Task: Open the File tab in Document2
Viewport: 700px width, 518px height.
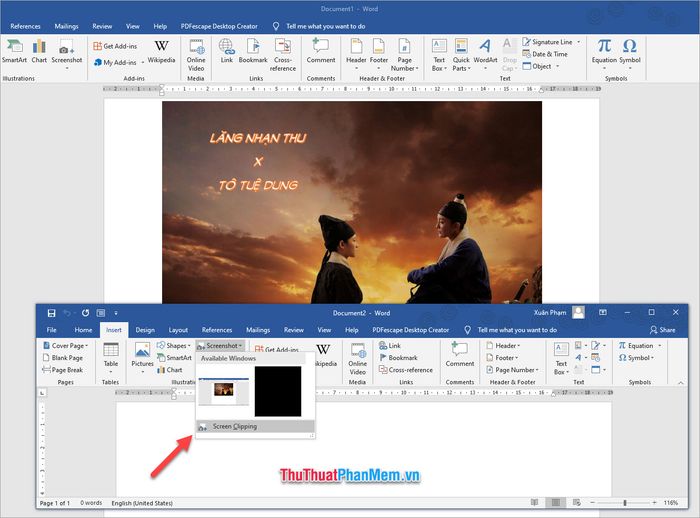Action: coord(52,330)
